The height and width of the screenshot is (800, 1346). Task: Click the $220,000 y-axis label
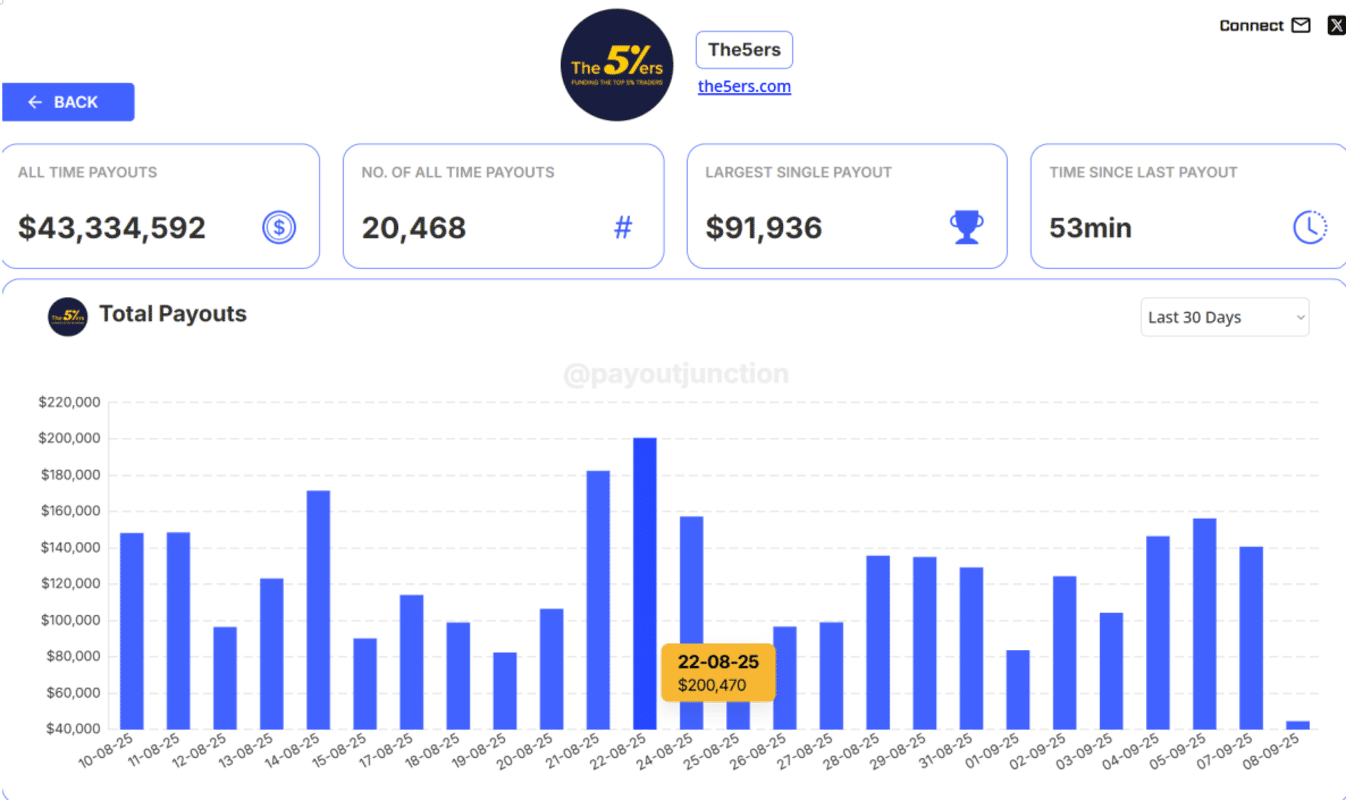(70, 402)
